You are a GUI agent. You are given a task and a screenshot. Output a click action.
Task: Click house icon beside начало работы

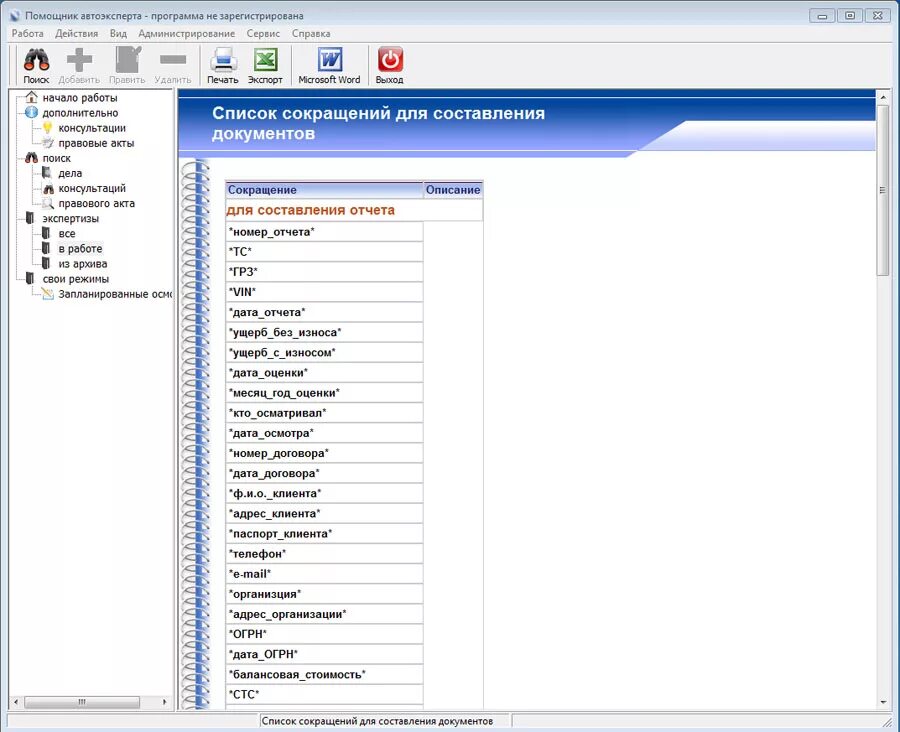point(32,97)
